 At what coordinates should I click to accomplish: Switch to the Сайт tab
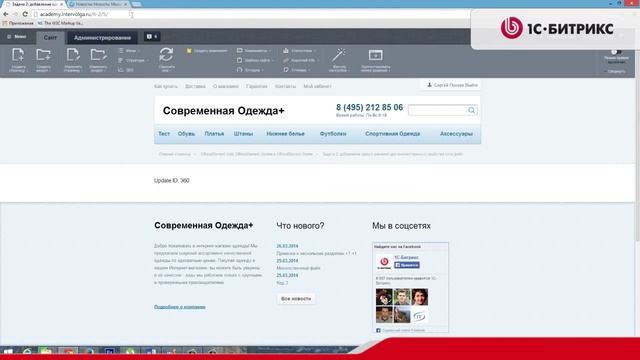(50, 38)
